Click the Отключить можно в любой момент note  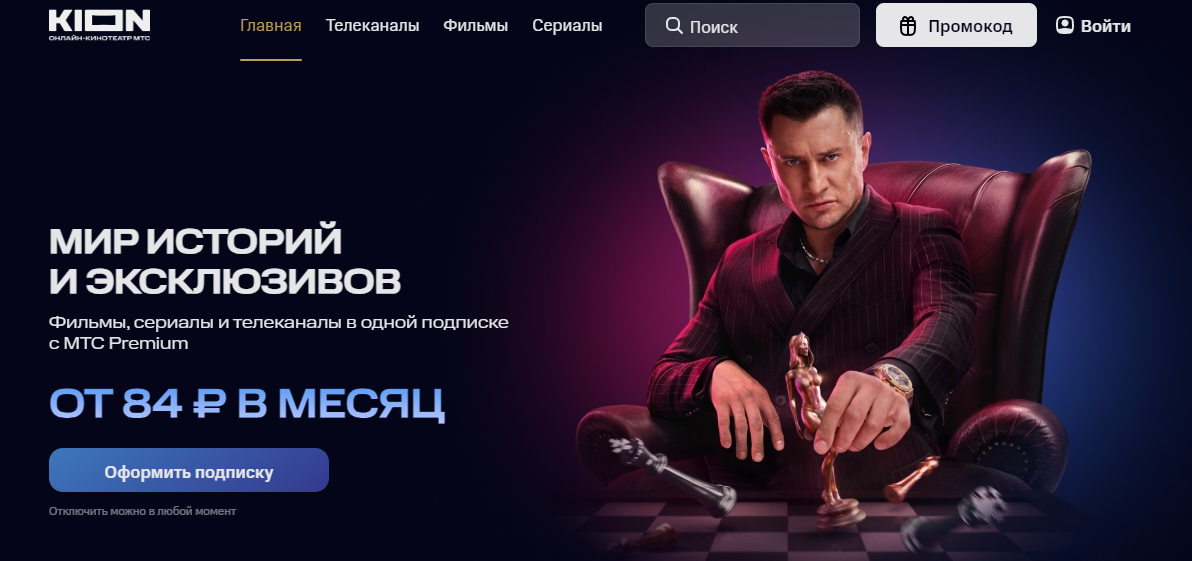(142, 511)
